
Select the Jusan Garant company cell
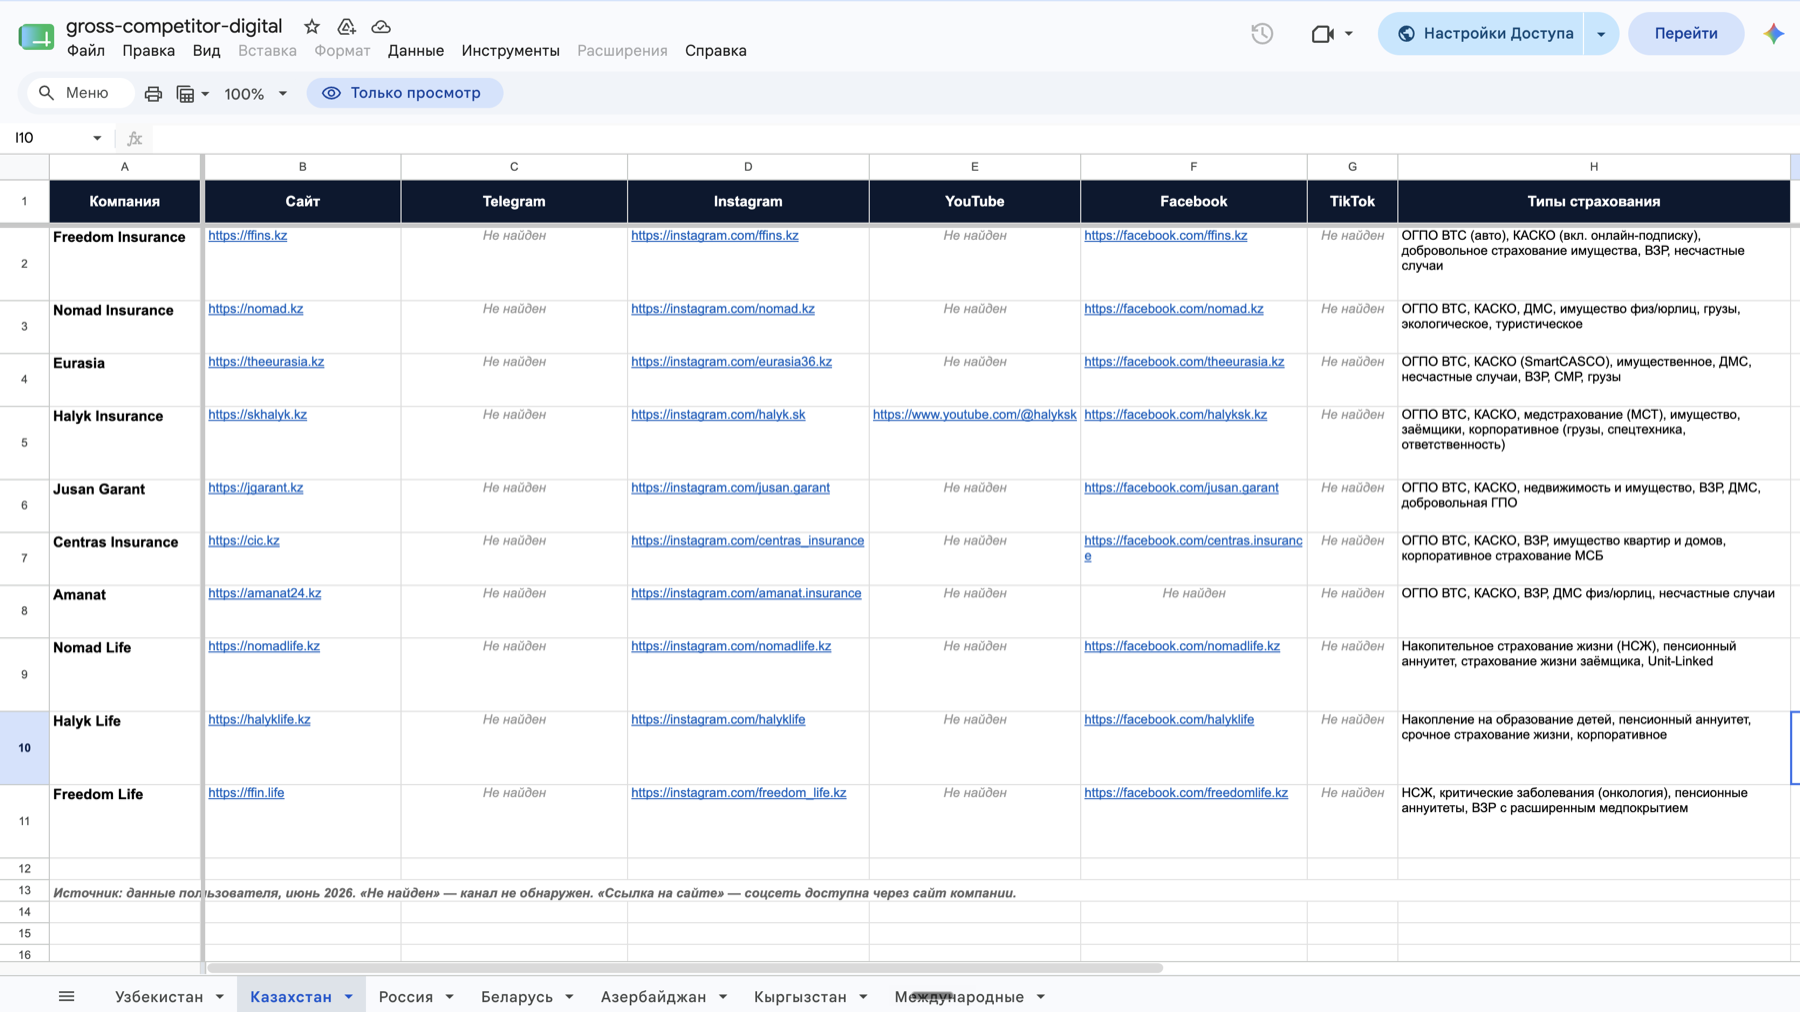tap(125, 506)
